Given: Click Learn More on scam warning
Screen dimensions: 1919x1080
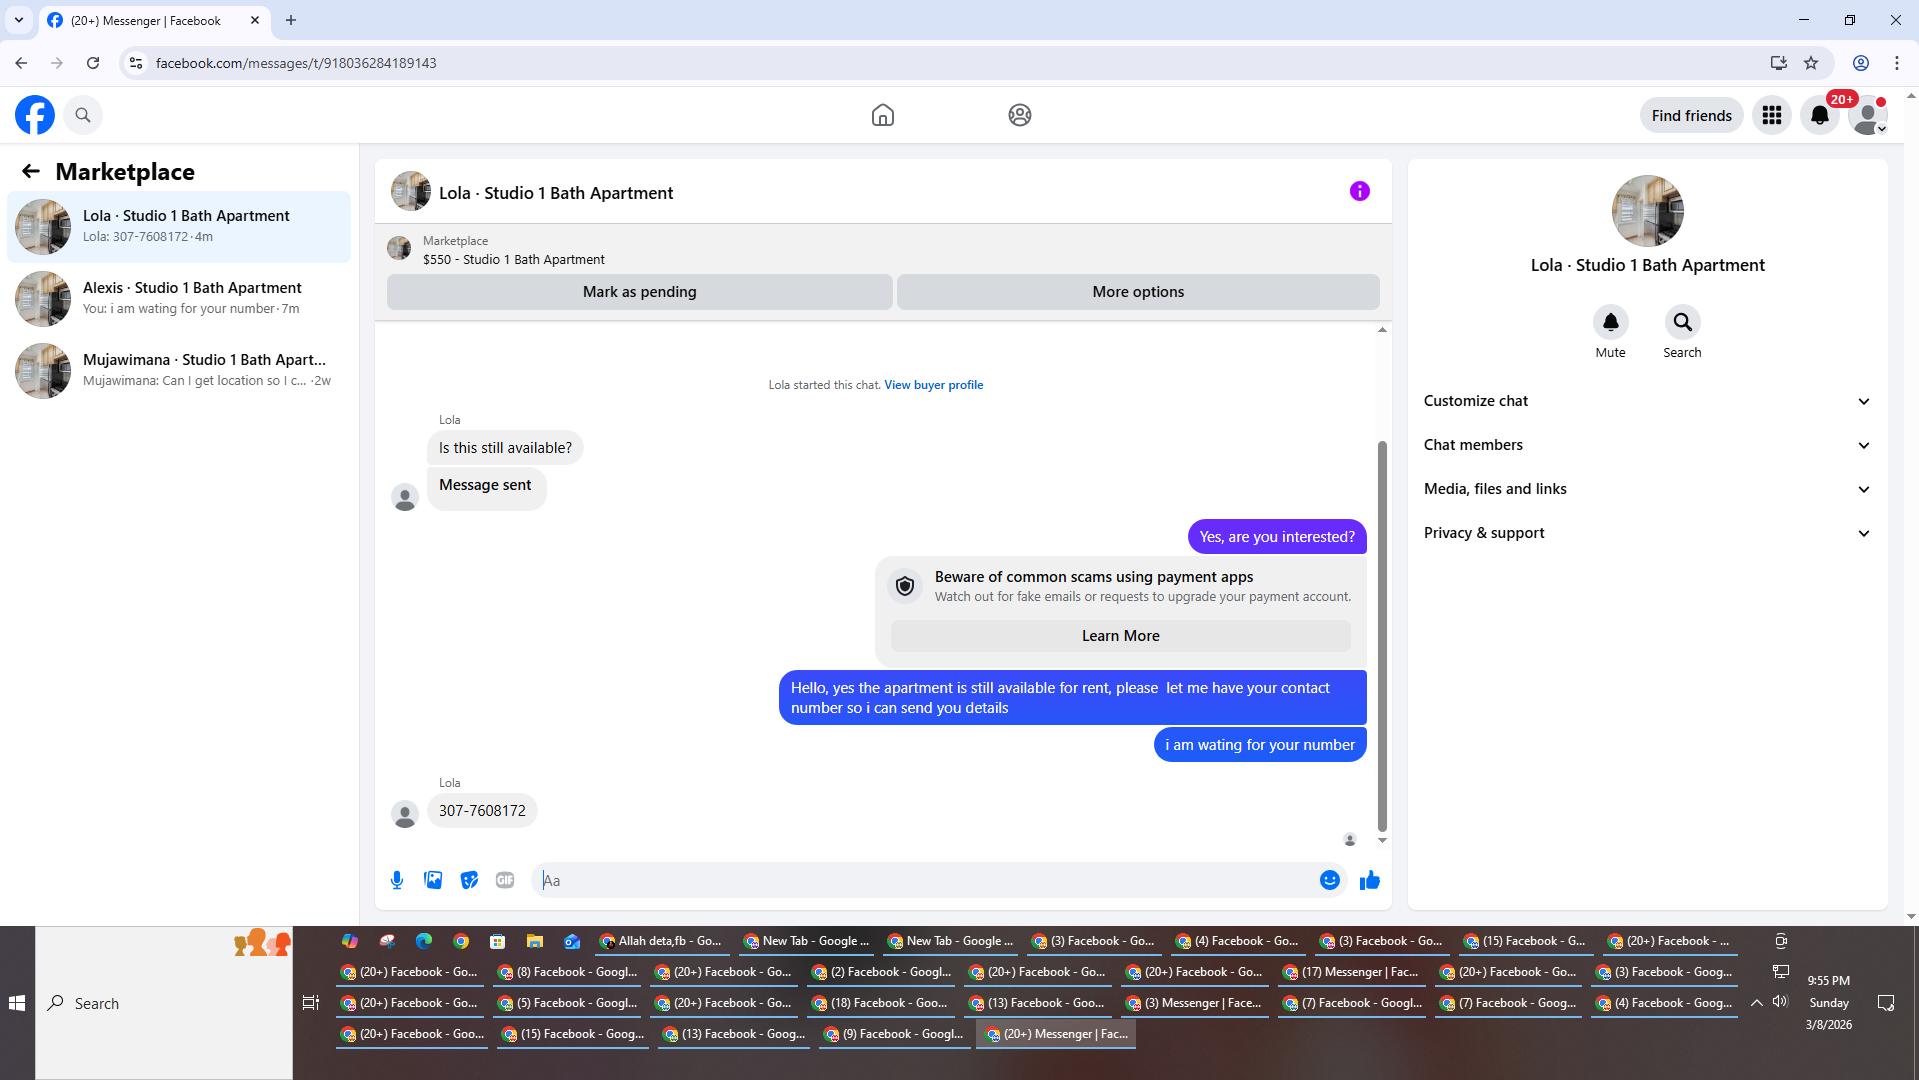Looking at the screenshot, I should click(1120, 636).
